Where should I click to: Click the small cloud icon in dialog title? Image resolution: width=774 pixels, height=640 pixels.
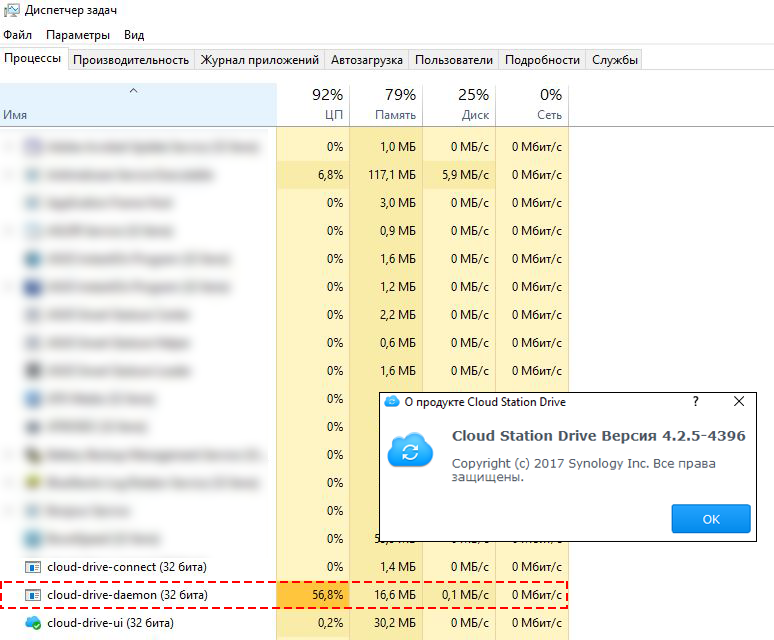point(392,401)
